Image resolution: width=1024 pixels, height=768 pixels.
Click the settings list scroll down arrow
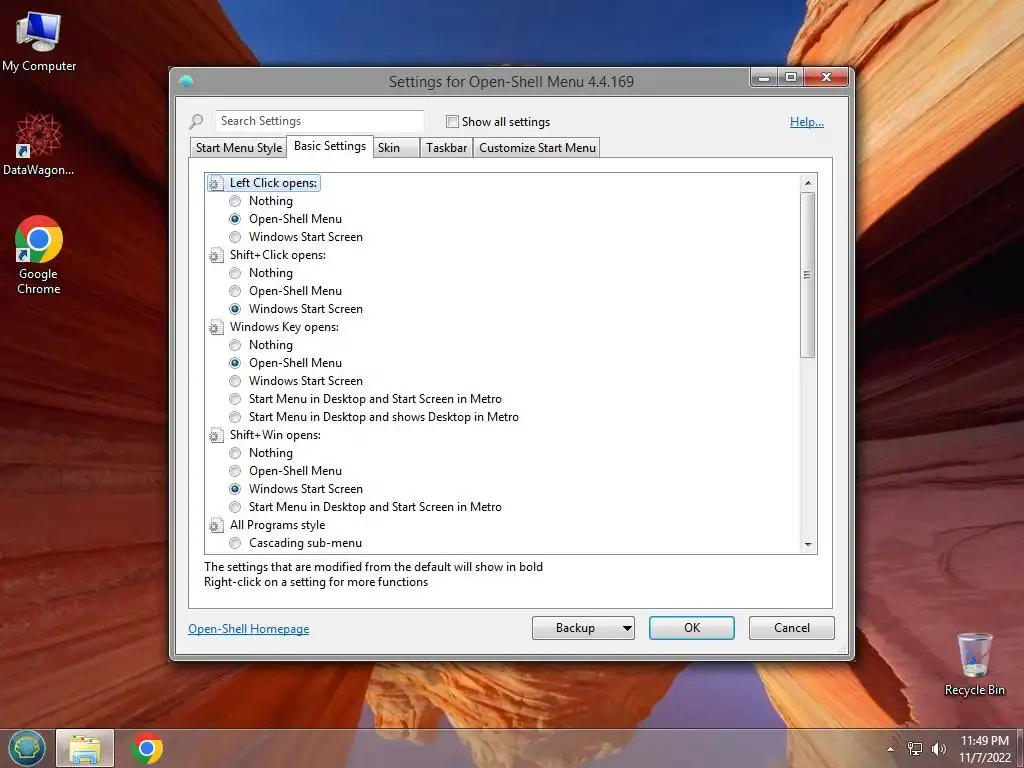tap(808, 545)
